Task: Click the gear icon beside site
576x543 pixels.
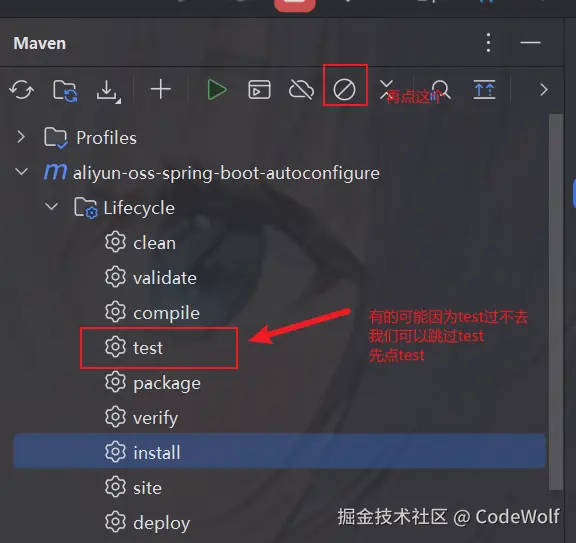Action: click(x=115, y=487)
